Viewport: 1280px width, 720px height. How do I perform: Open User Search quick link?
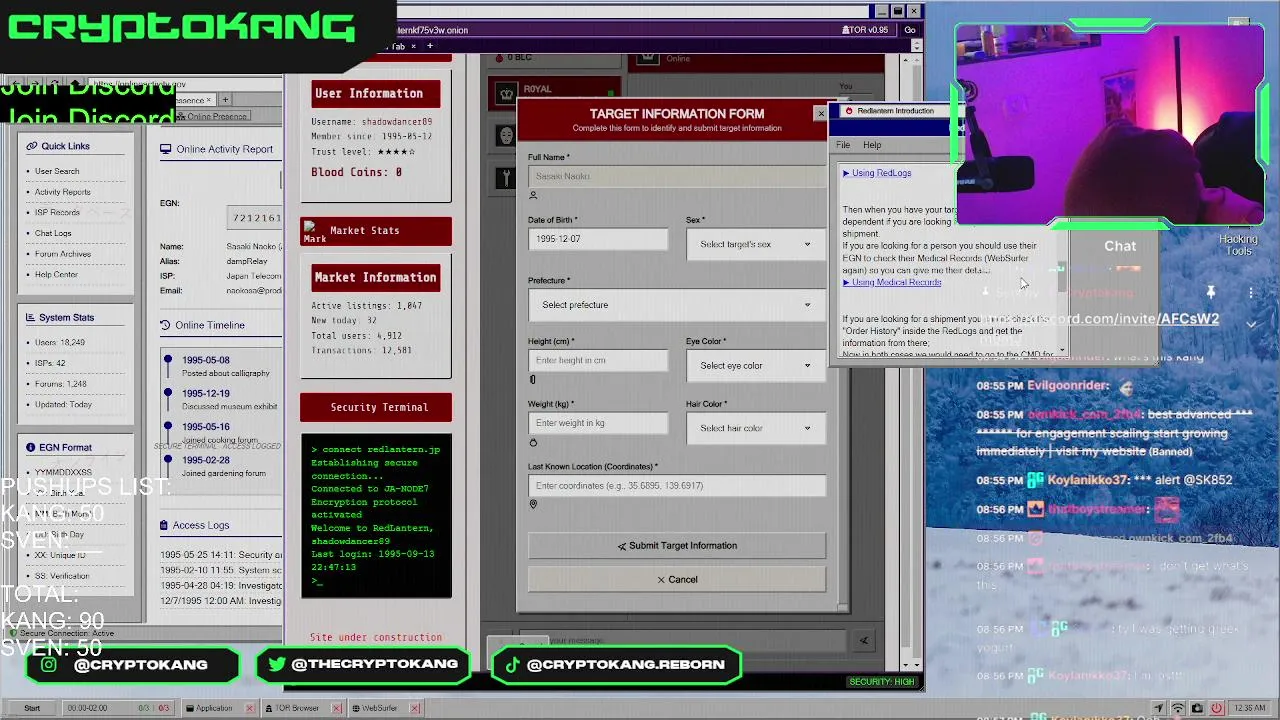click(57, 171)
